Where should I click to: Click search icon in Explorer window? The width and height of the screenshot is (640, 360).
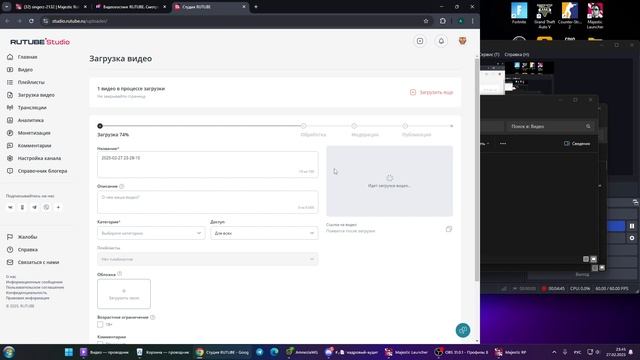pos(588,127)
